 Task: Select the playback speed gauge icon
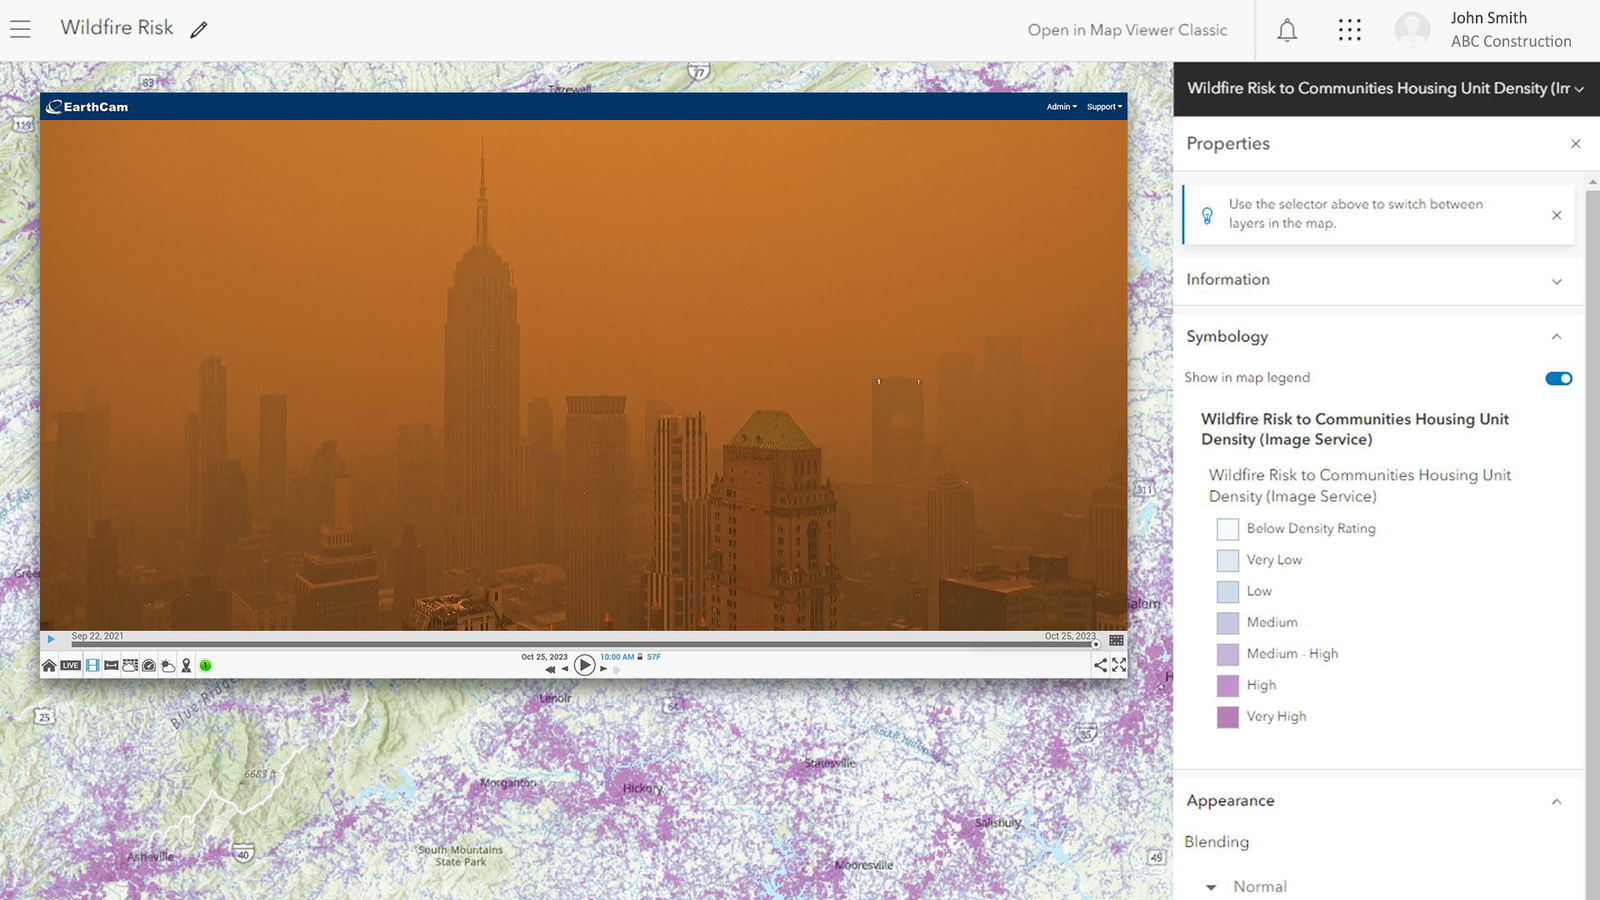click(x=149, y=665)
